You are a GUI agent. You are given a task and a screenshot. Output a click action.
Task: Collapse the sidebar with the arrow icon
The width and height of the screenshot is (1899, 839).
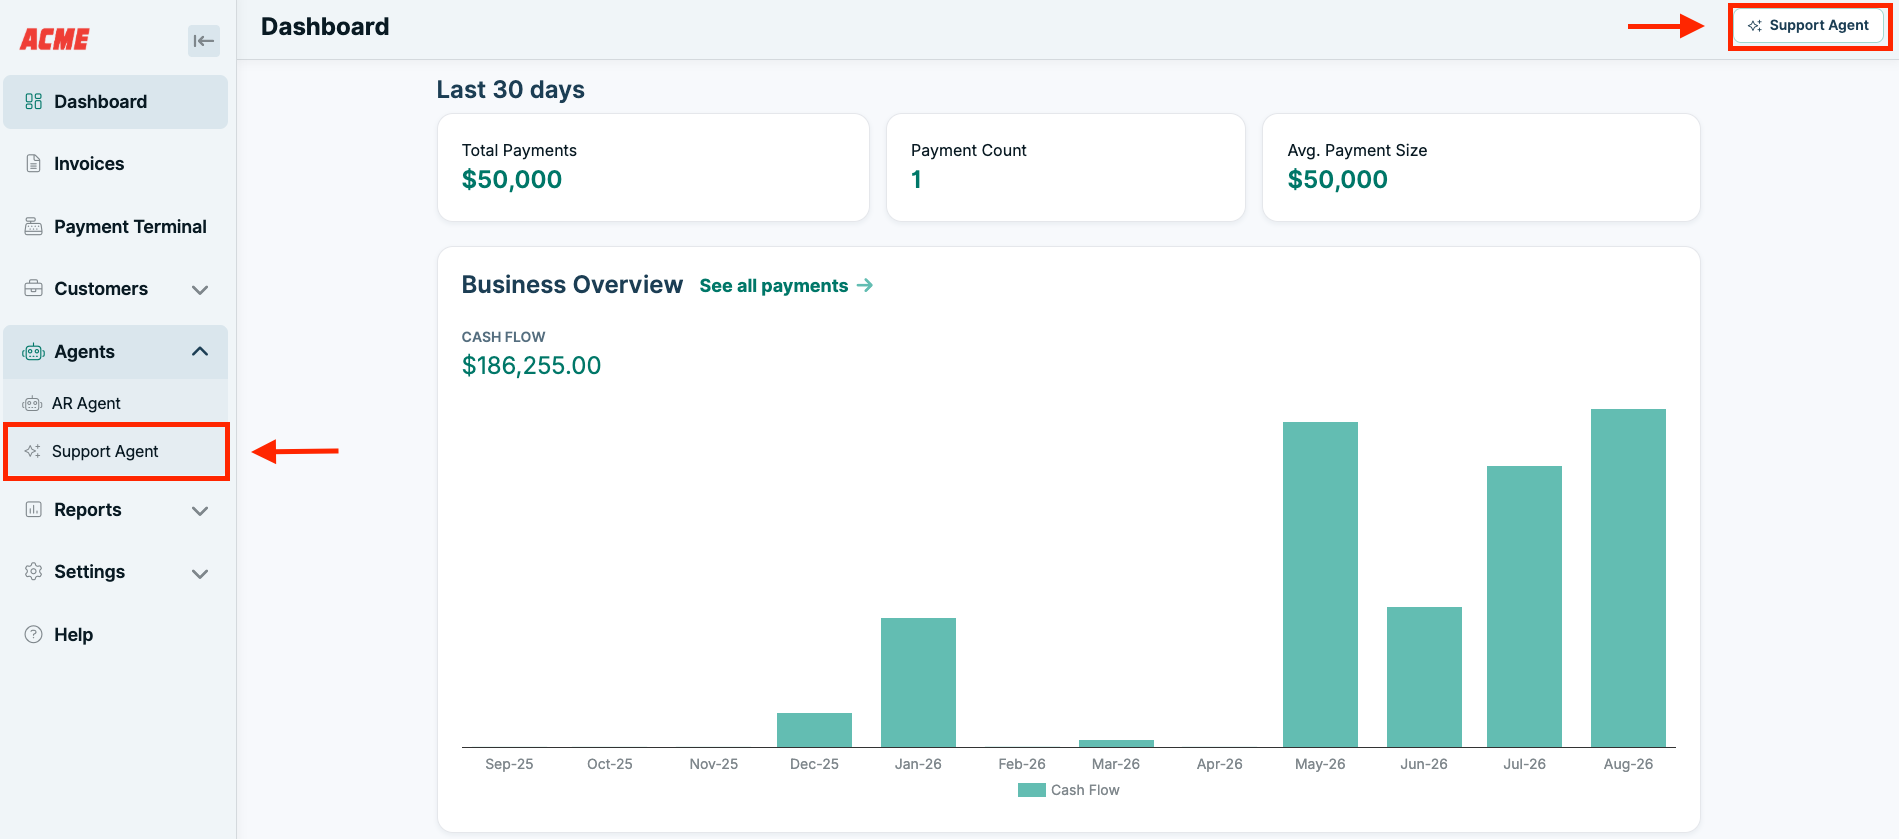point(204,41)
